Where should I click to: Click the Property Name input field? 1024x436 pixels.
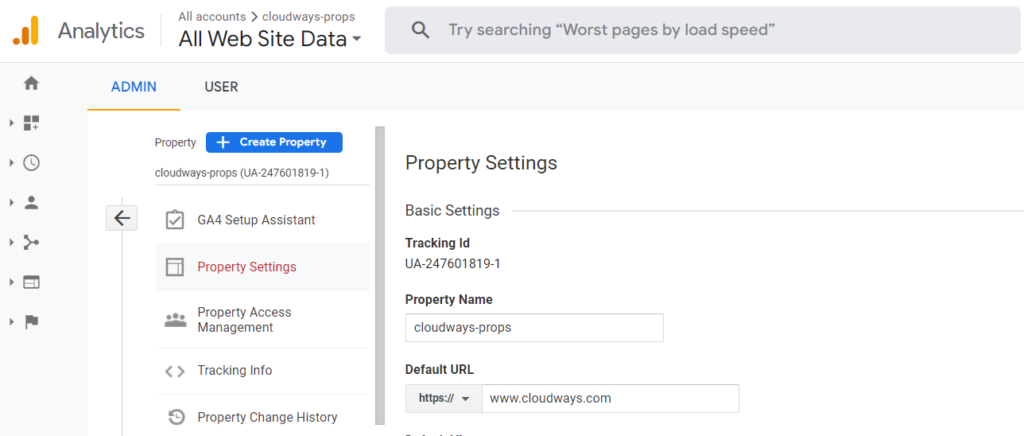pos(534,328)
